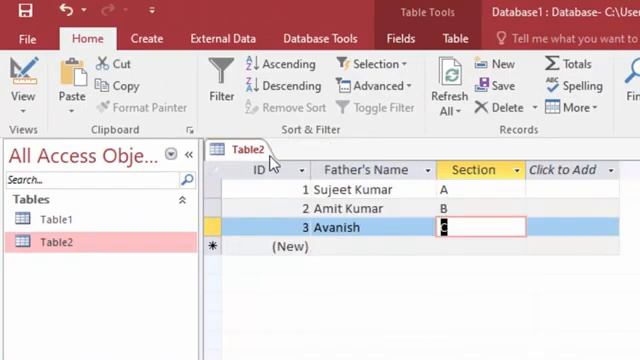Image resolution: width=640 pixels, height=360 pixels.
Task: Click the View design icon
Action: [23, 71]
